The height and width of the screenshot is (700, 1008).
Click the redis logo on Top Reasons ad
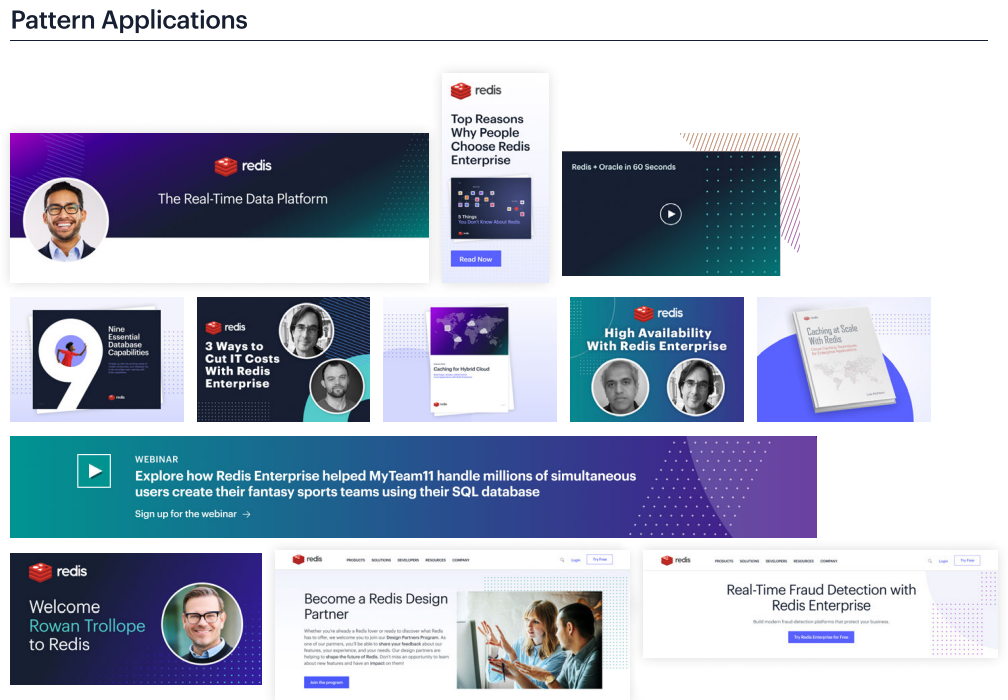476,91
